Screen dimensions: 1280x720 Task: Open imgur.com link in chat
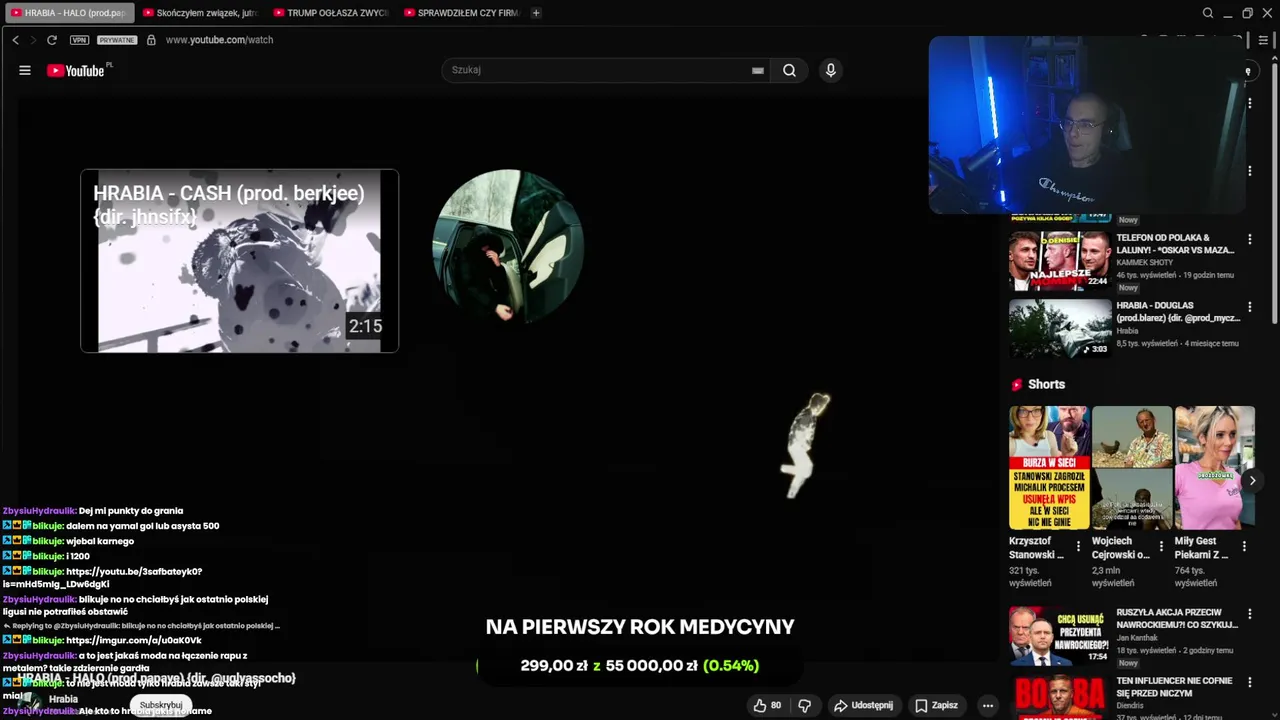tap(134, 640)
